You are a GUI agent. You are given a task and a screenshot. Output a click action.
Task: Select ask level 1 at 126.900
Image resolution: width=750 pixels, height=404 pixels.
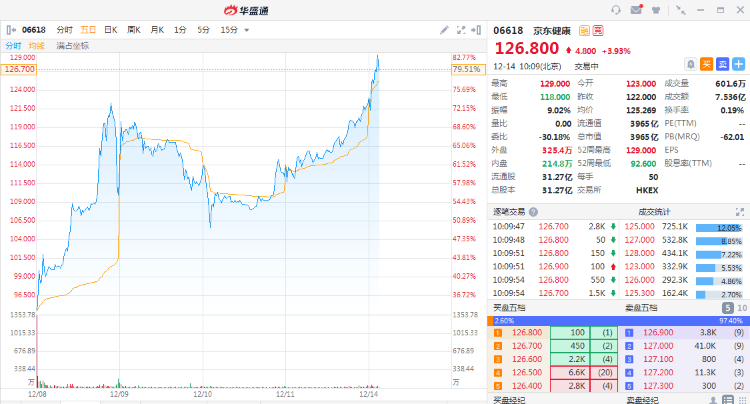coord(684,332)
